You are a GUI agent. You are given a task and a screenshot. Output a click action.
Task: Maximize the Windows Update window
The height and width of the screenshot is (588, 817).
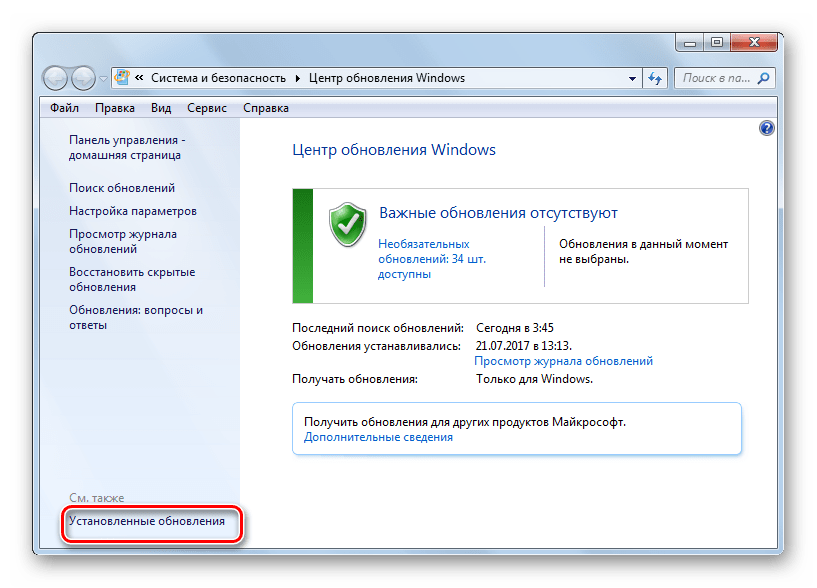[x=717, y=43]
